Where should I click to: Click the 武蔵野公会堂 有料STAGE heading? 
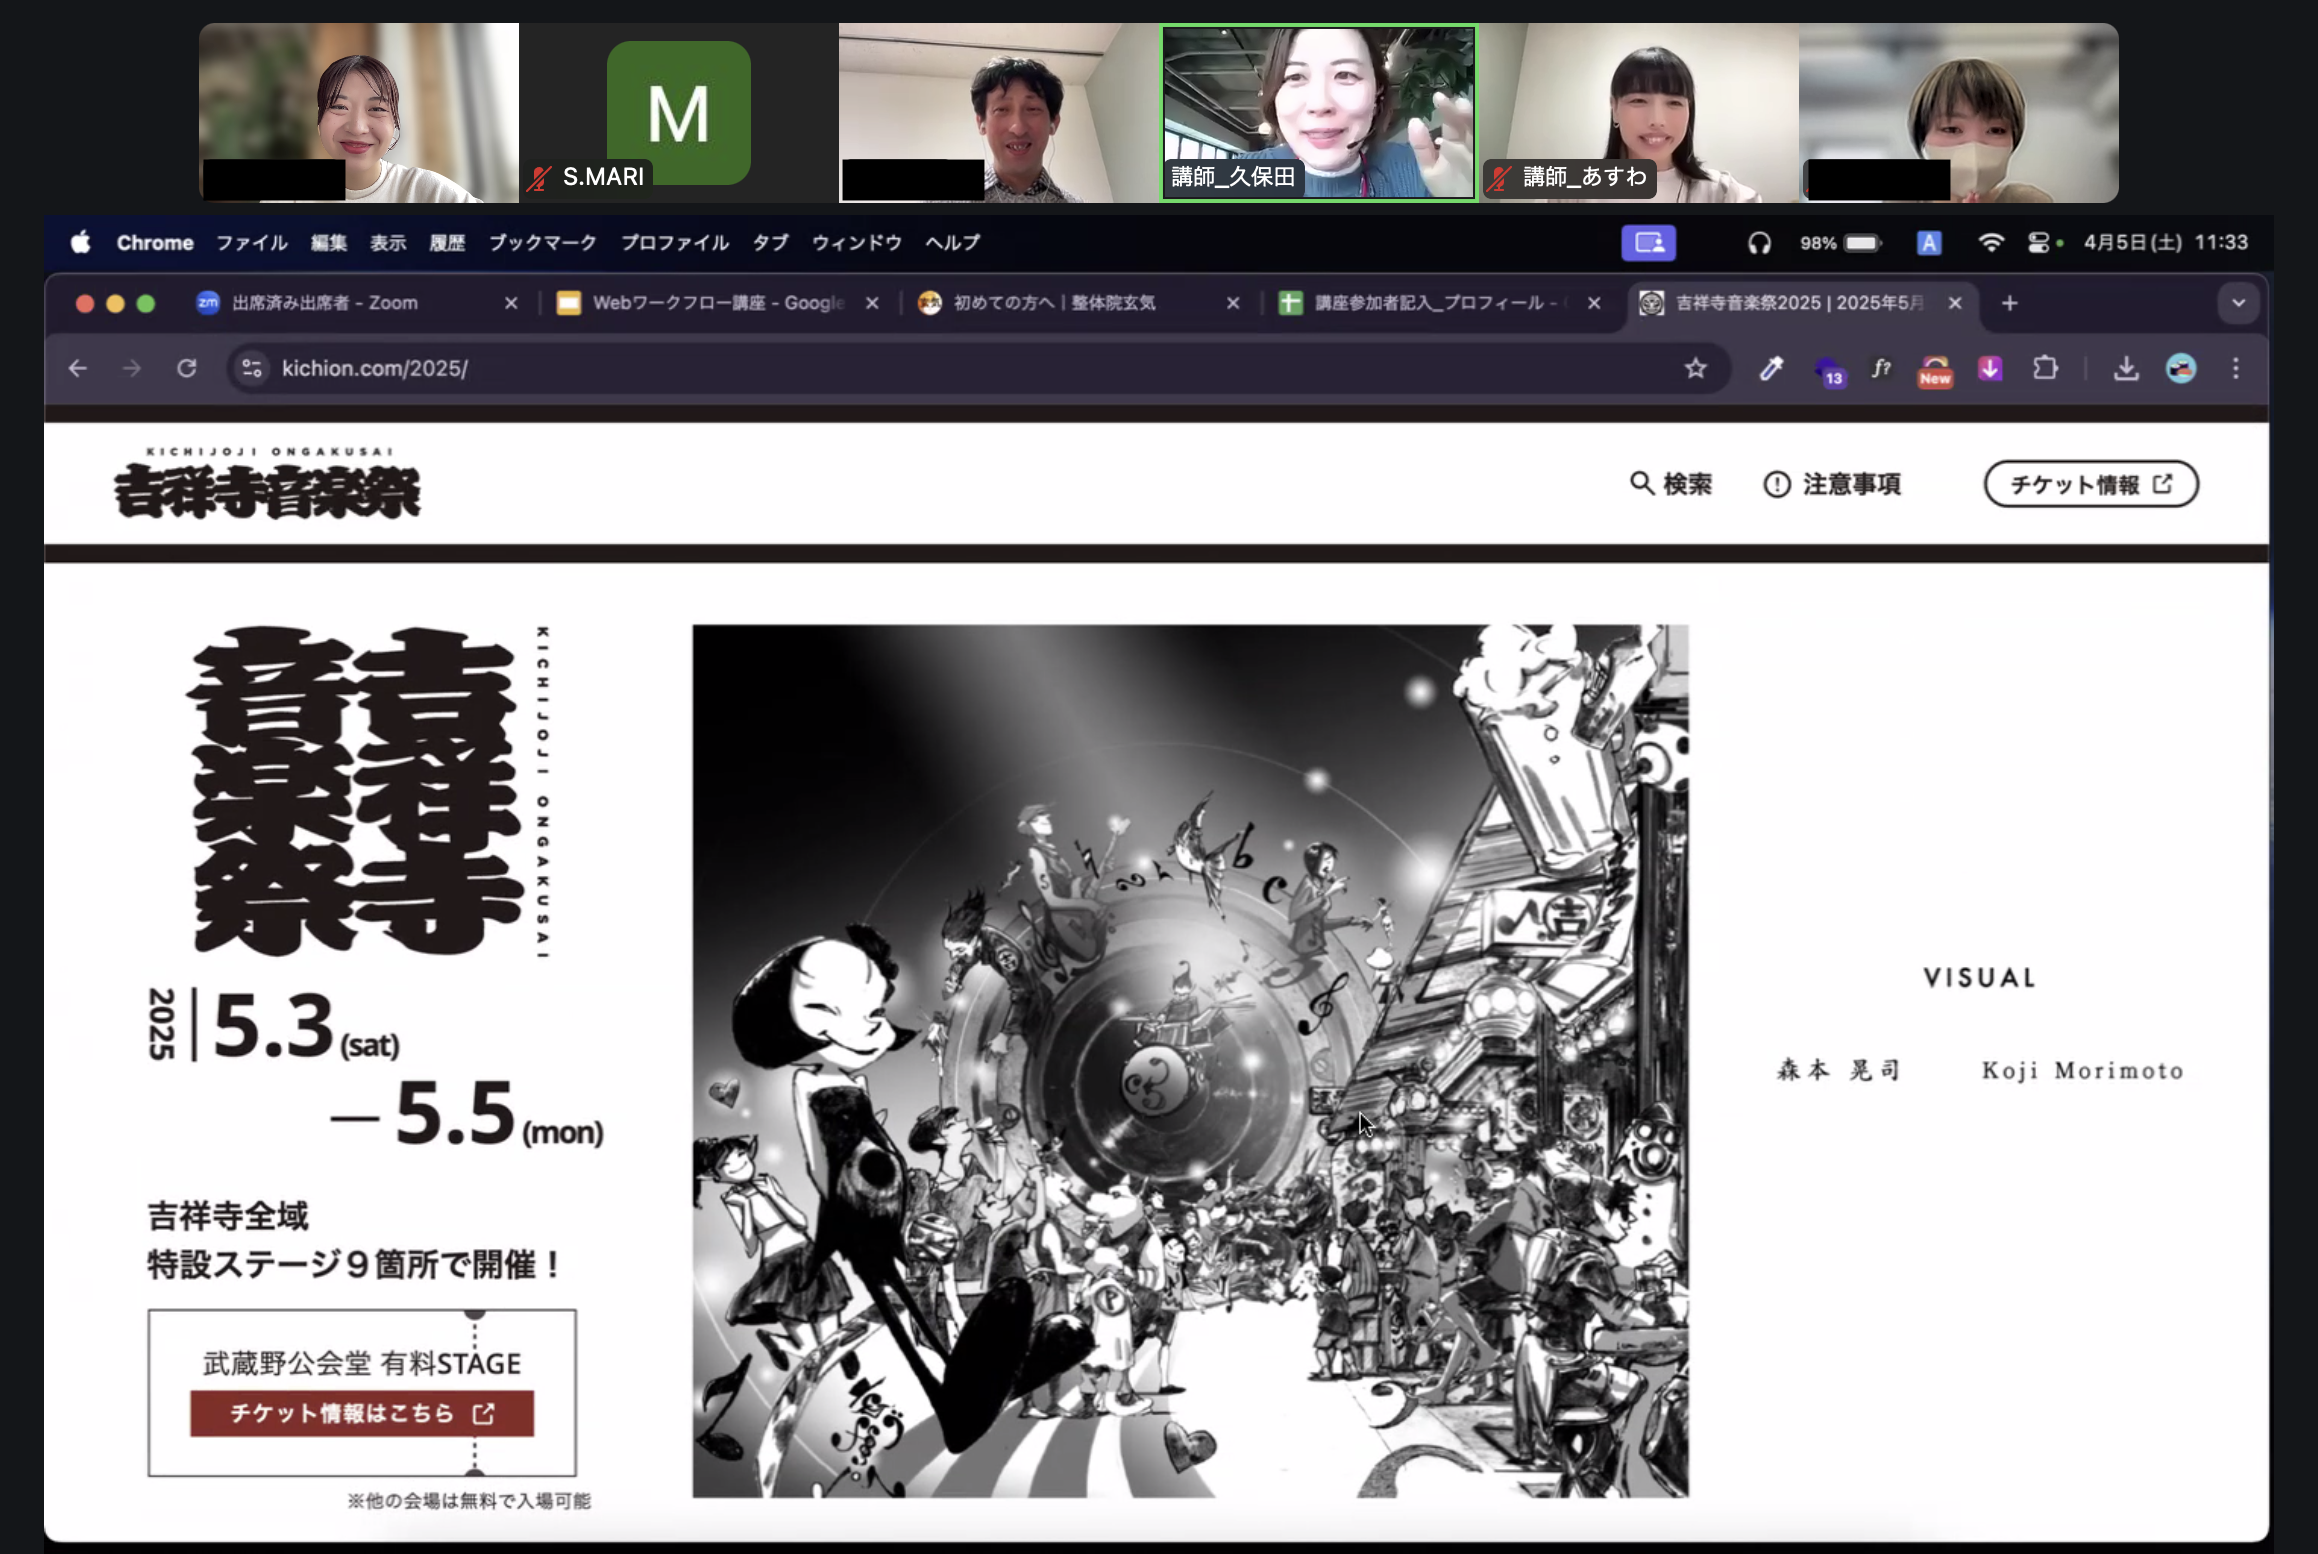pos(362,1363)
